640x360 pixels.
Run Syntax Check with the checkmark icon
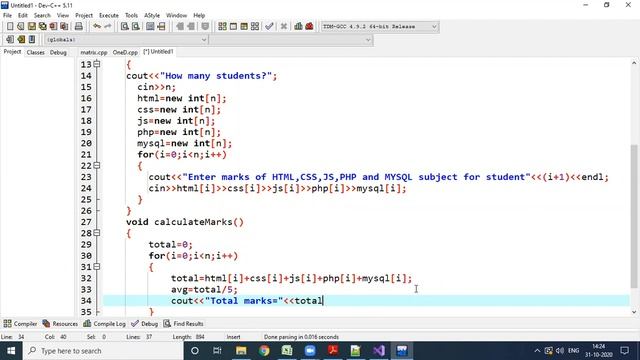click(269, 27)
